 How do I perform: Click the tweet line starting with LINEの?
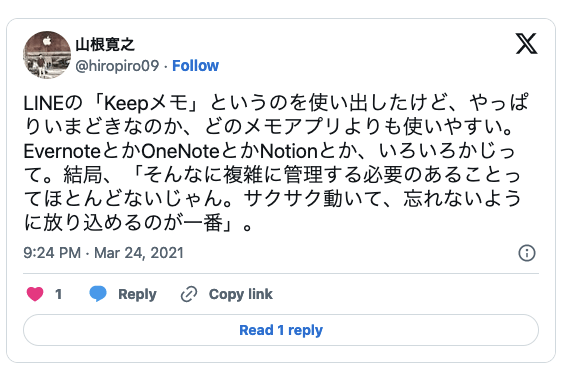pyautogui.click(x=276, y=103)
